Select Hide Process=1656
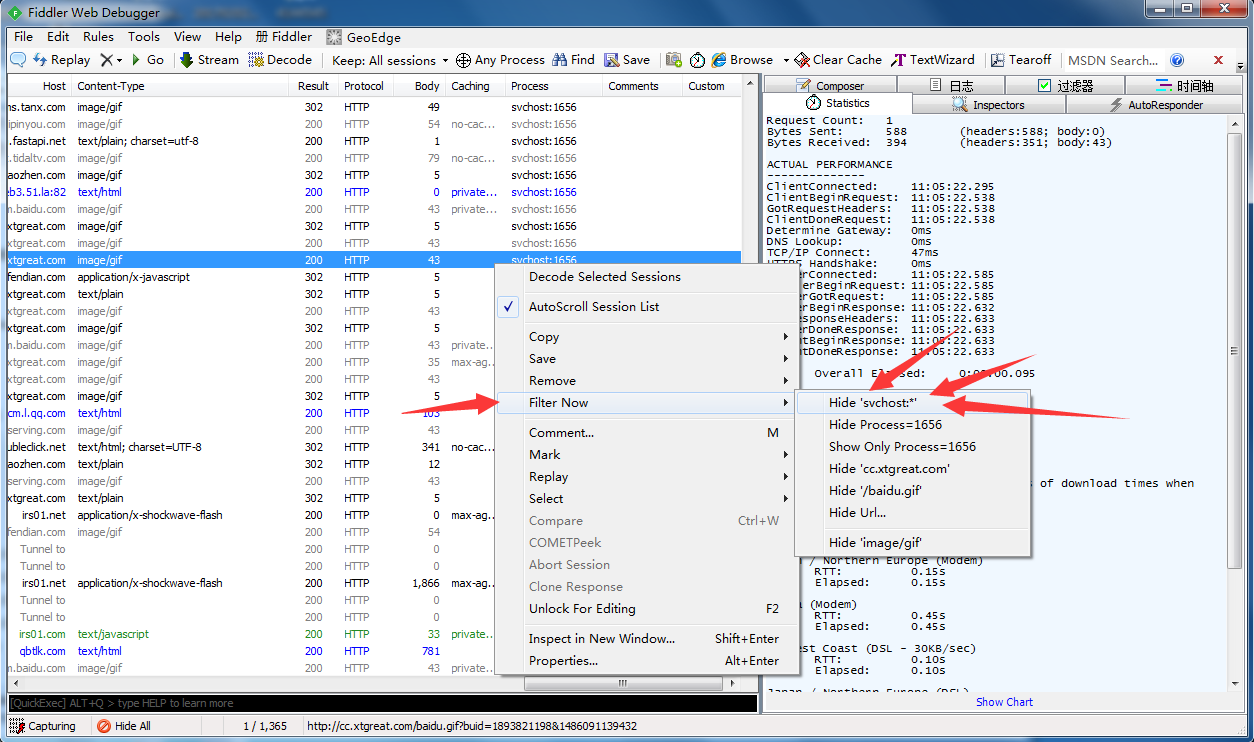Image resolution: width=1254 pixels, height=742 pixels. tap(911, 425)
